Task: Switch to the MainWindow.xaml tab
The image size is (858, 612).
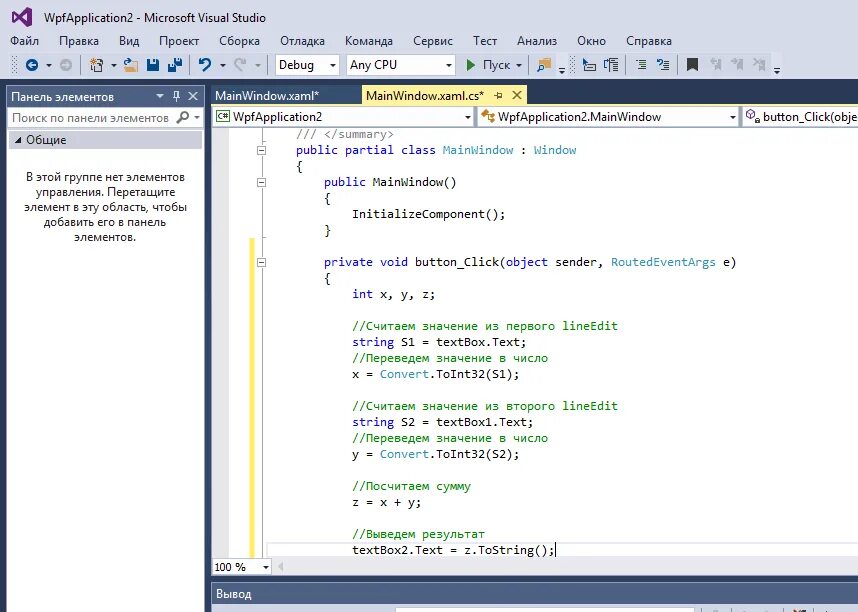Action: pos(267,96)
